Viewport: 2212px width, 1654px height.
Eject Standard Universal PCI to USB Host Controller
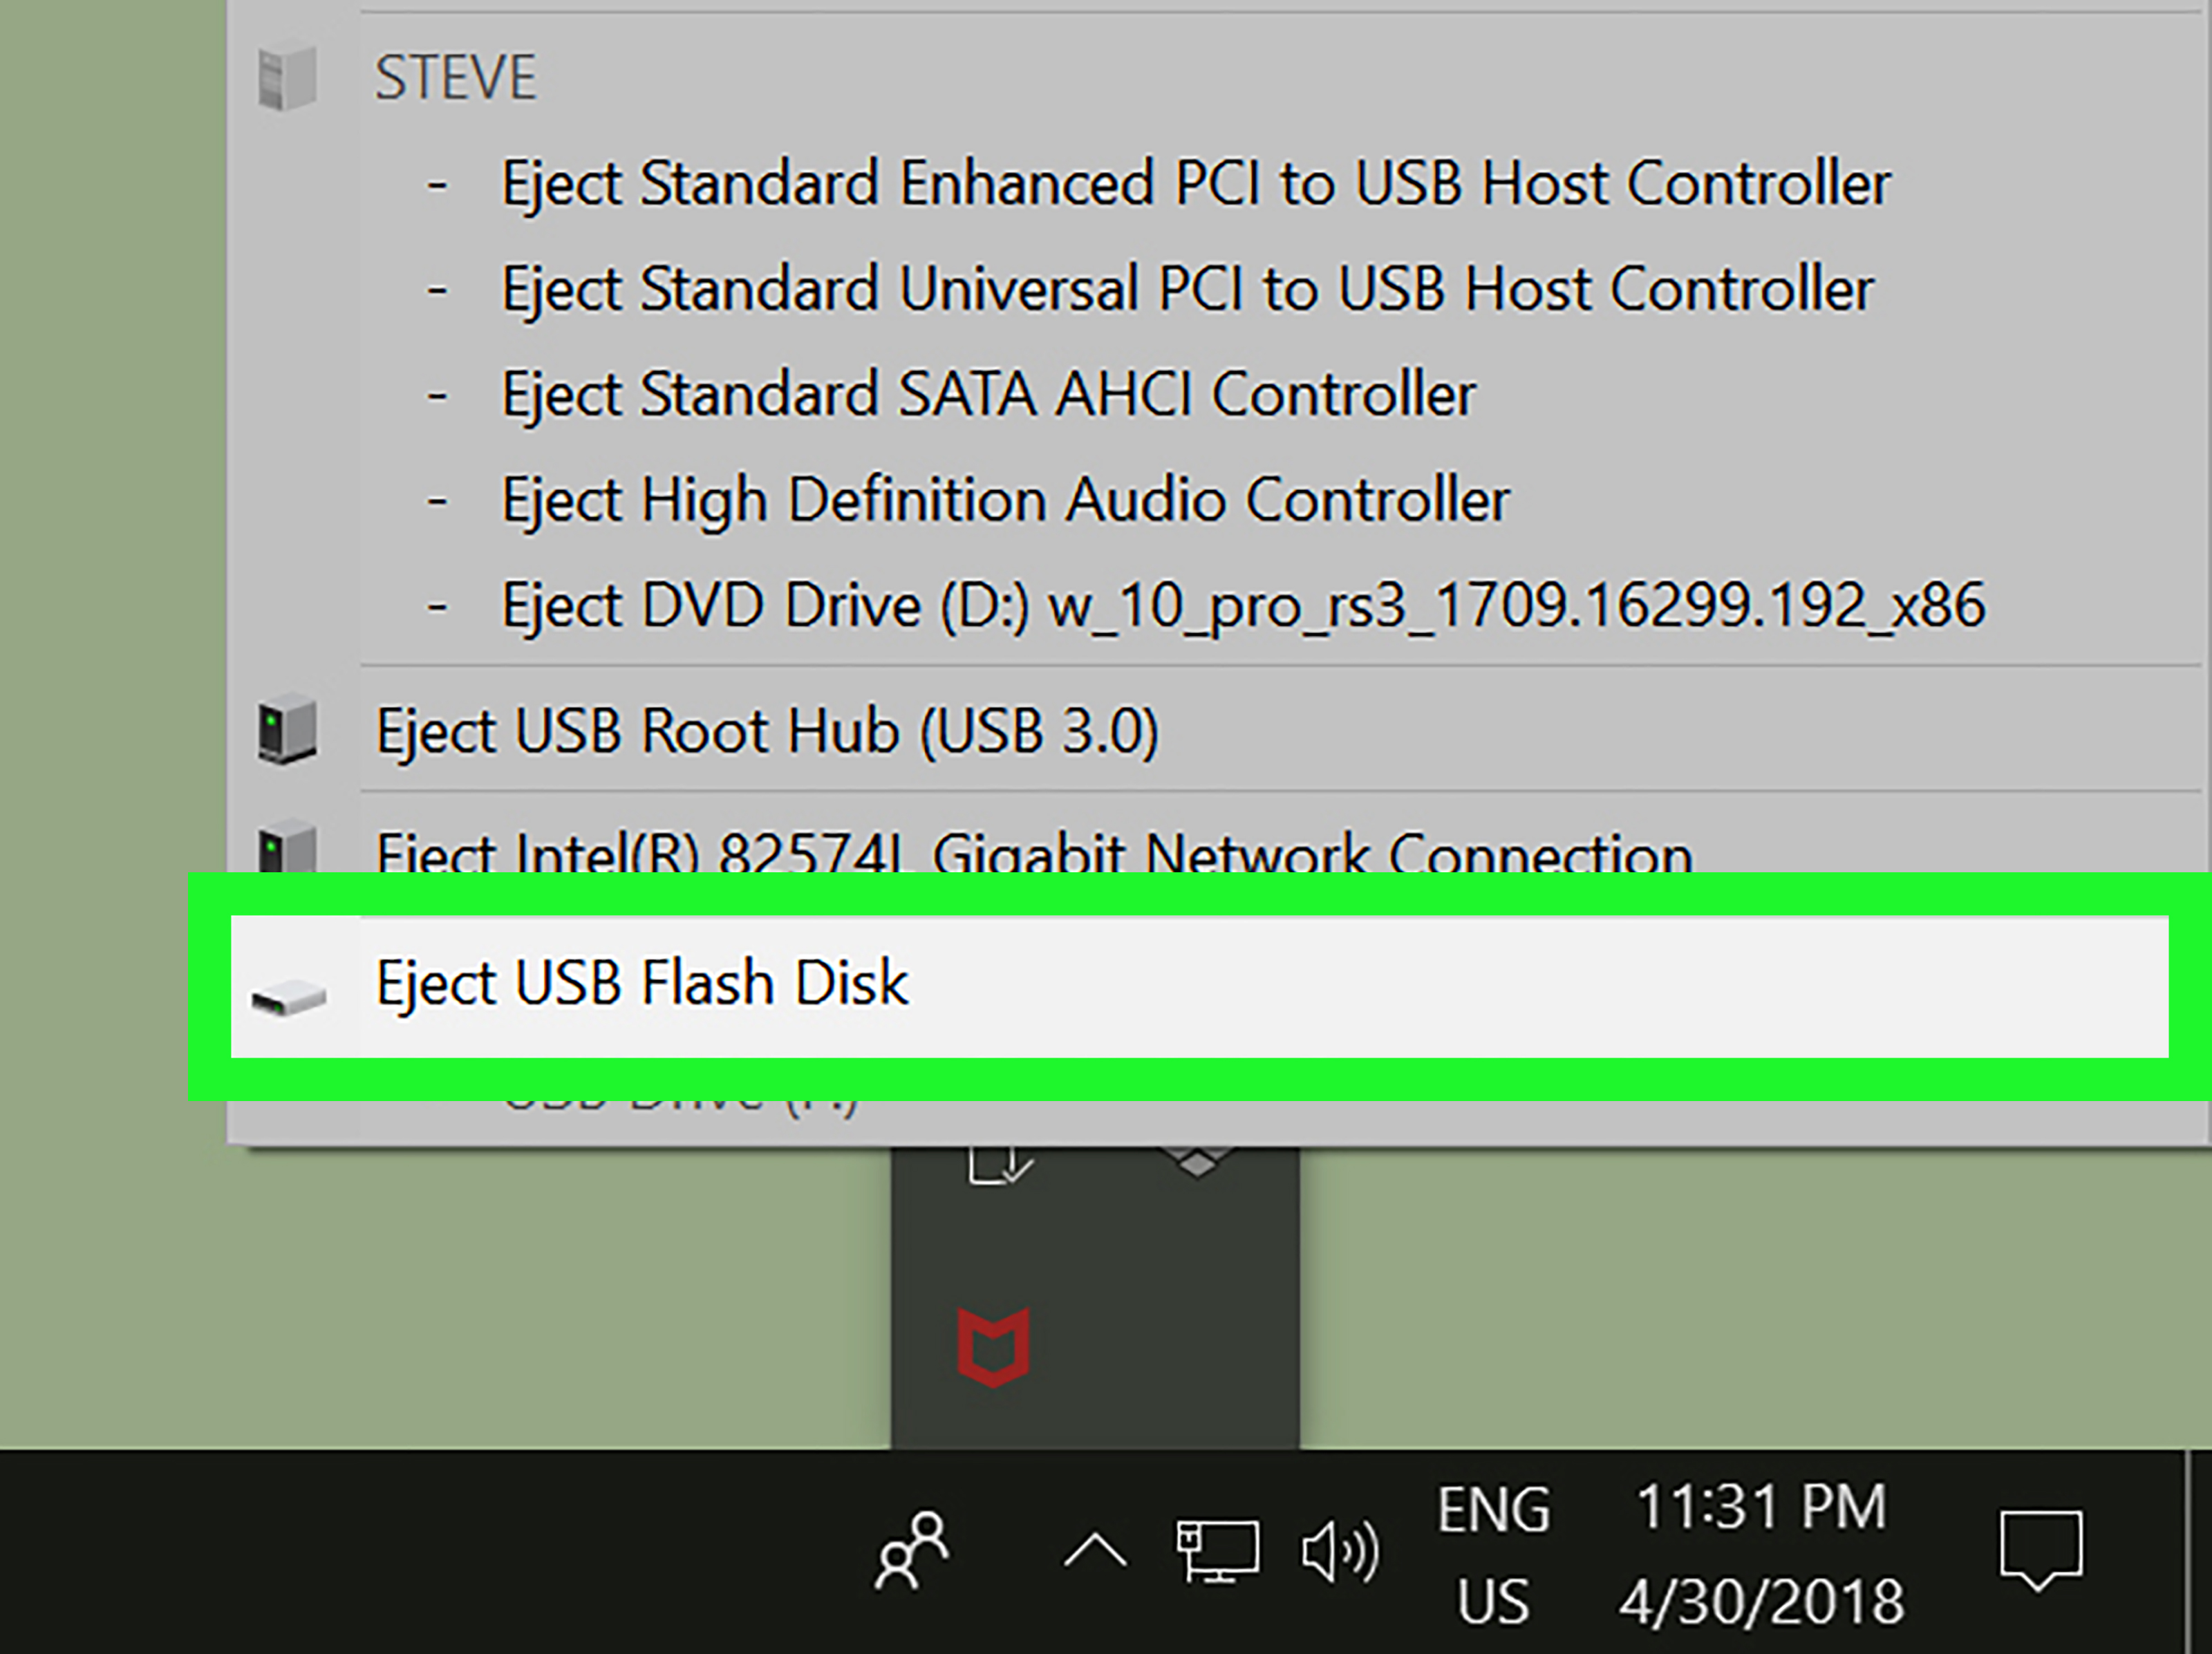pos(1187,289)
